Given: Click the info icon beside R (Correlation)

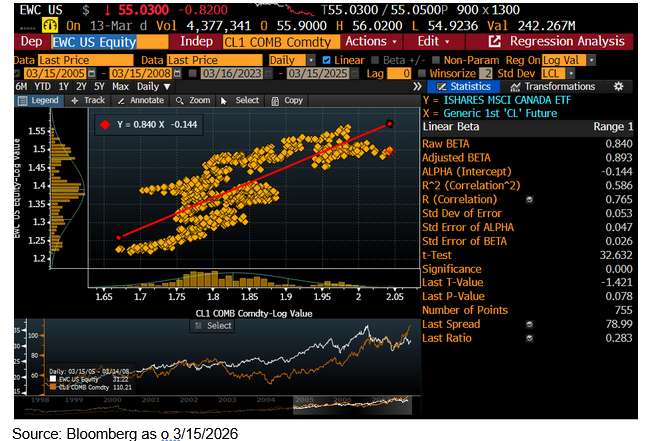Looking at the screenshot, I should [529, 200].
